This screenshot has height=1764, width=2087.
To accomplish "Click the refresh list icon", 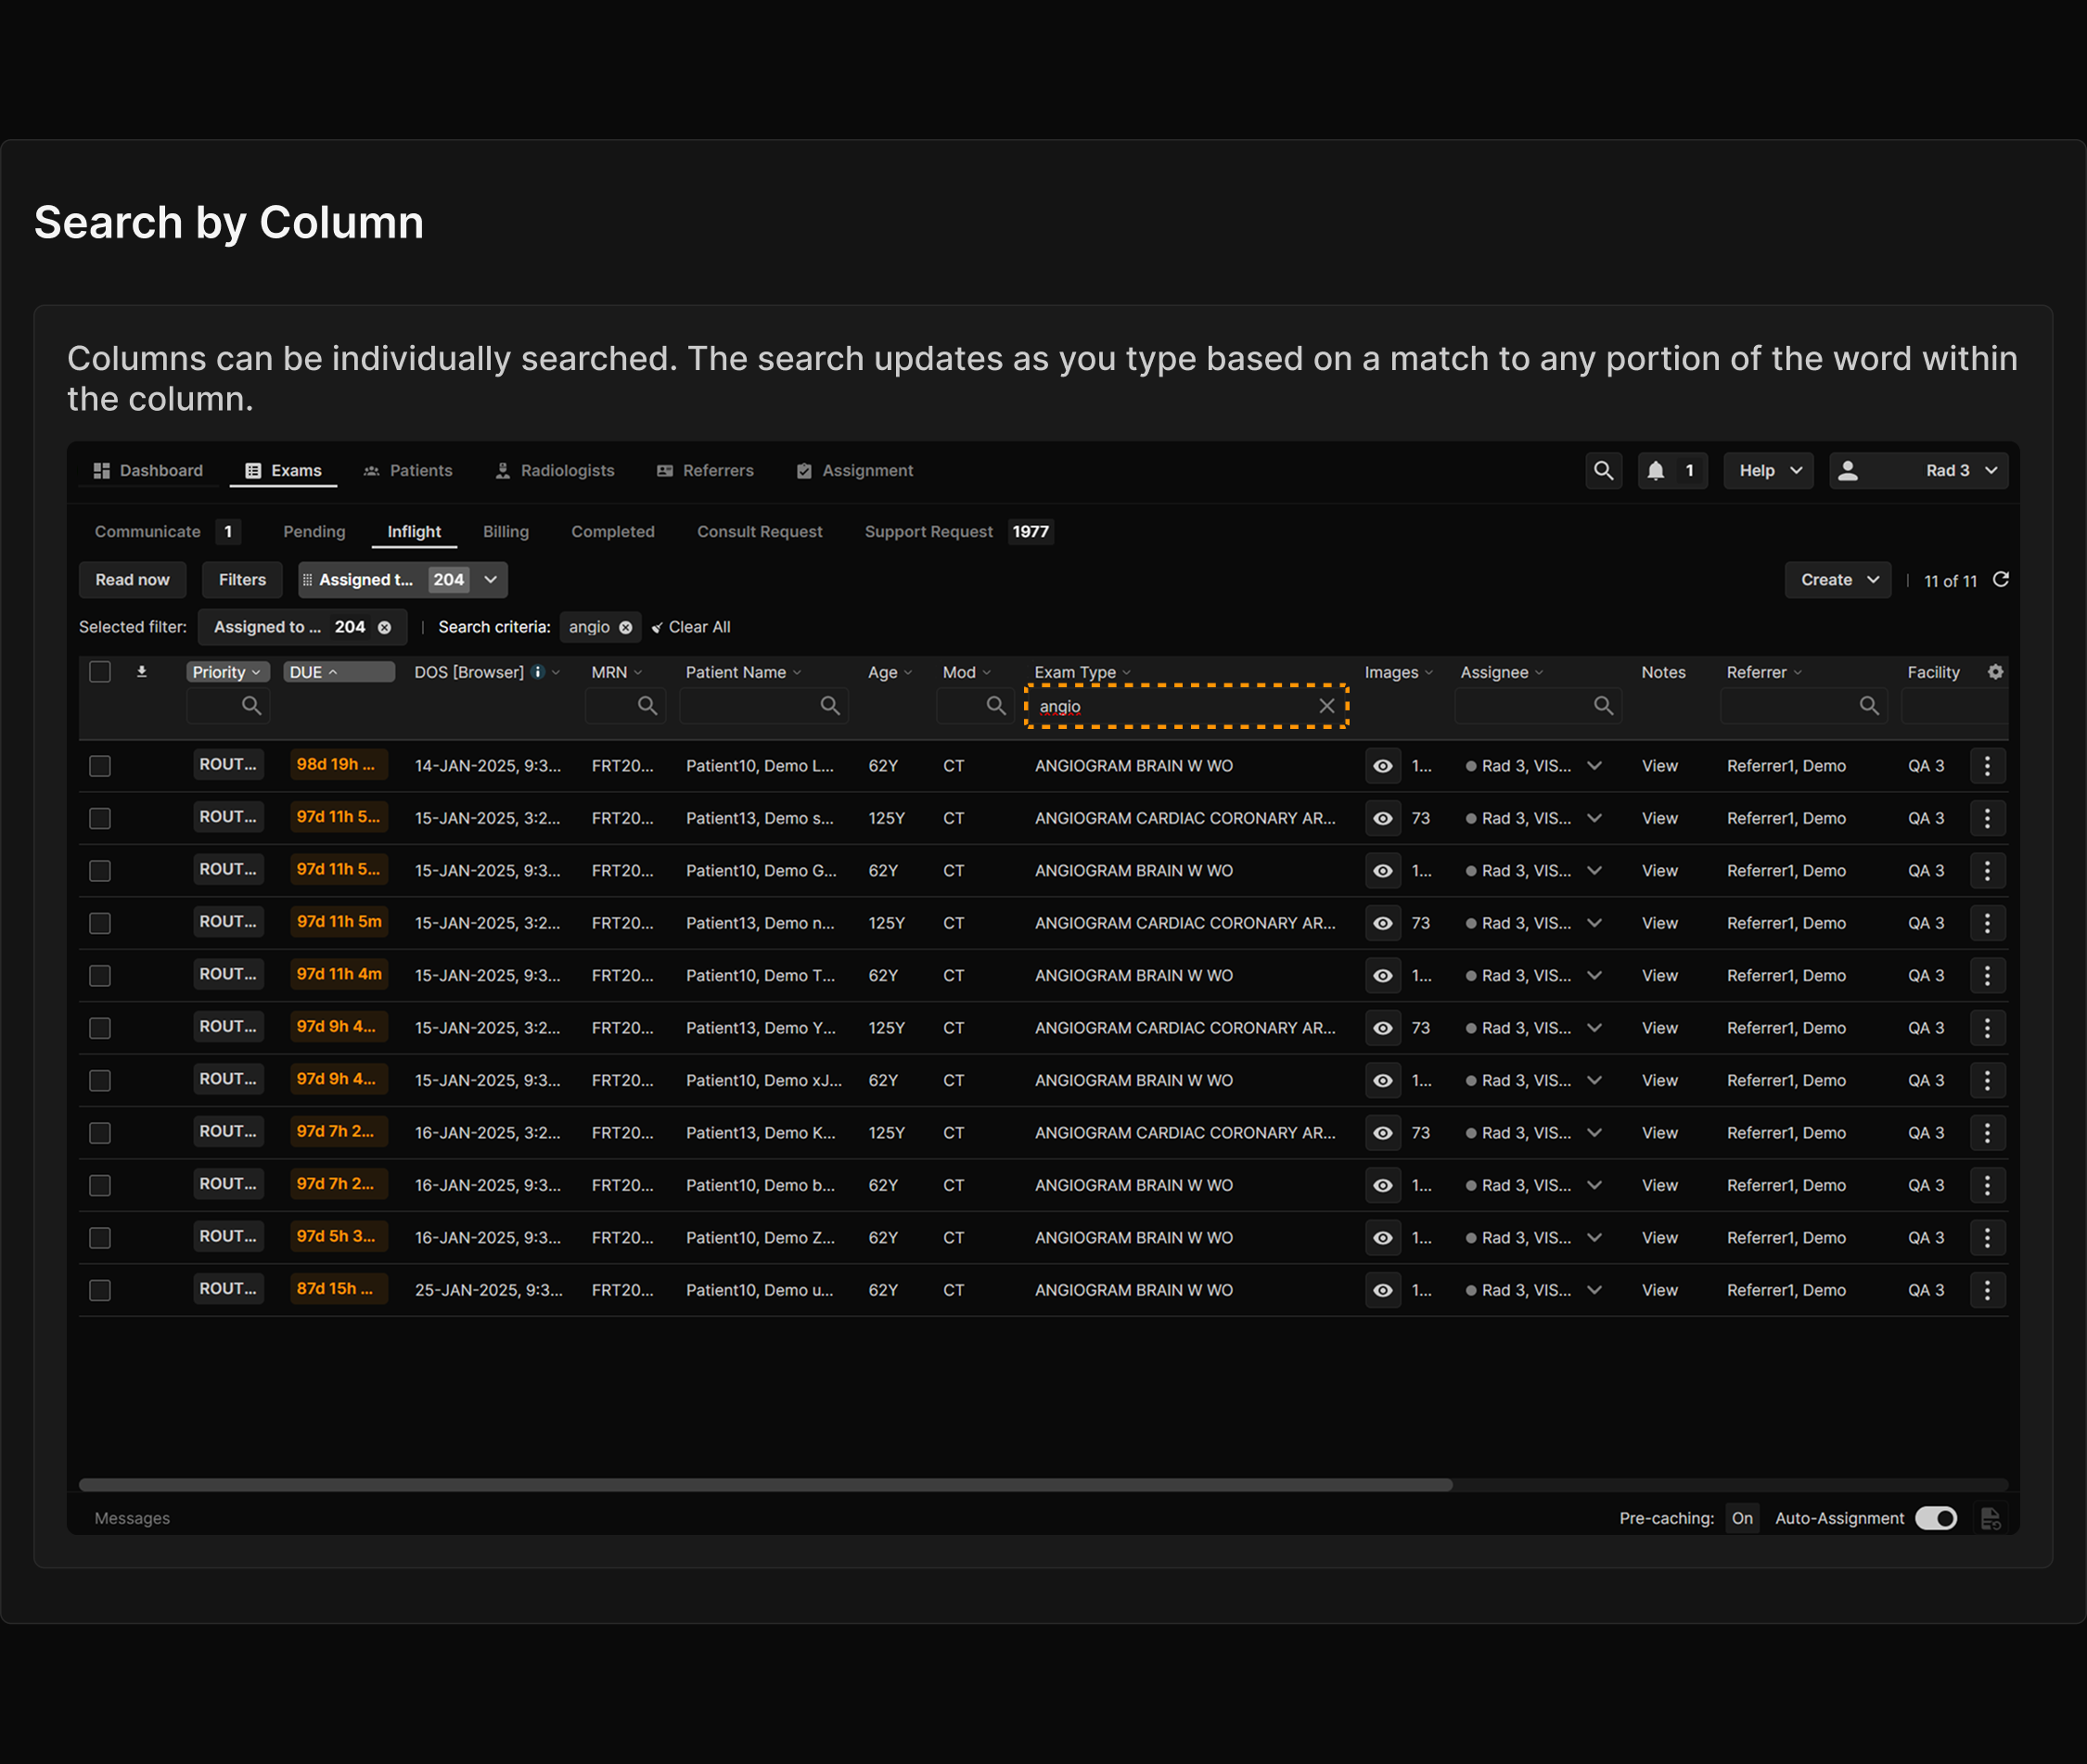I will [x=2001, y=580].
